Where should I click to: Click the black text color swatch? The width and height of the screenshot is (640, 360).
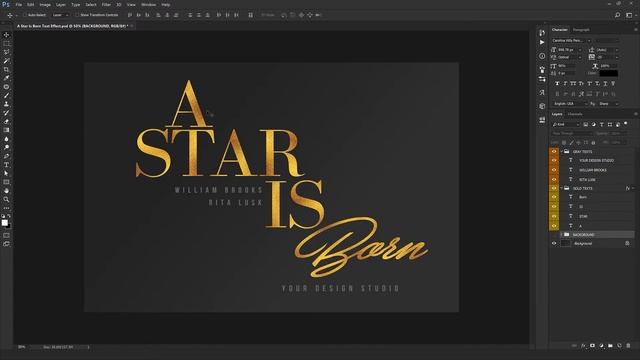[608, 73]
